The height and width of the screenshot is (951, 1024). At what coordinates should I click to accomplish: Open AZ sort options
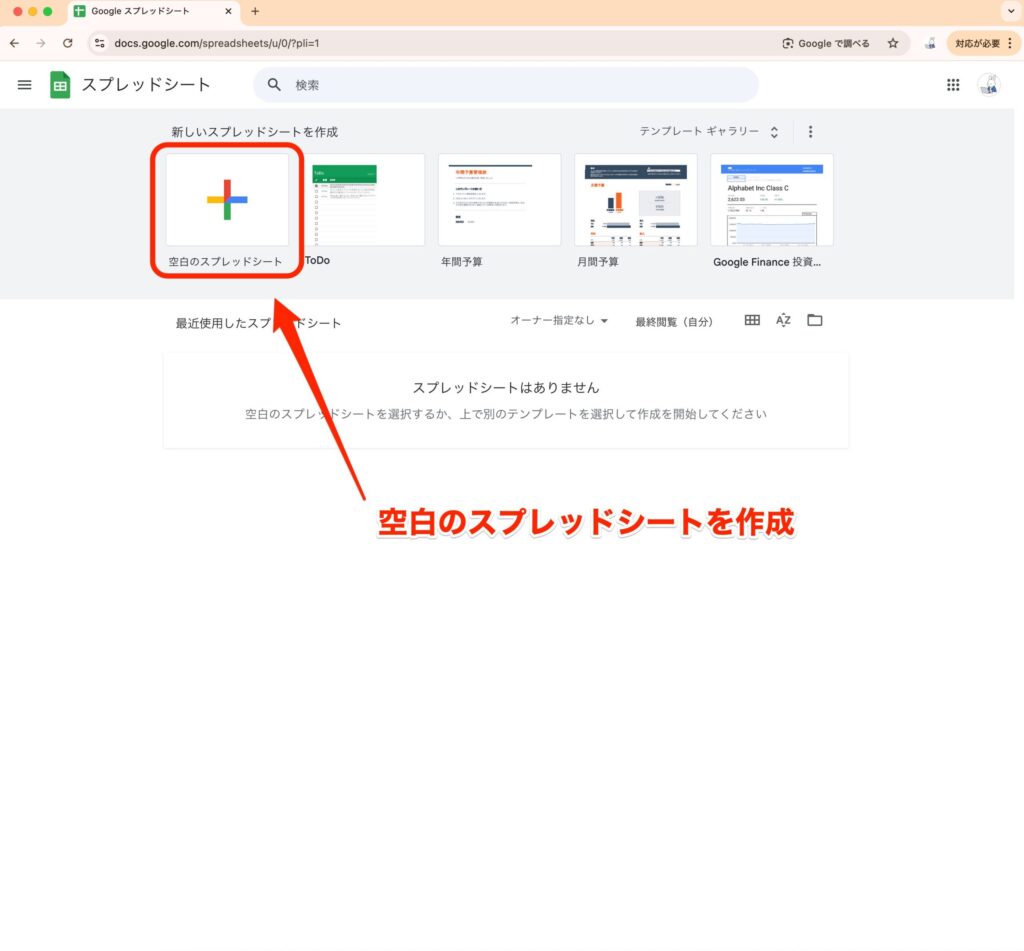tap(783, 320)
